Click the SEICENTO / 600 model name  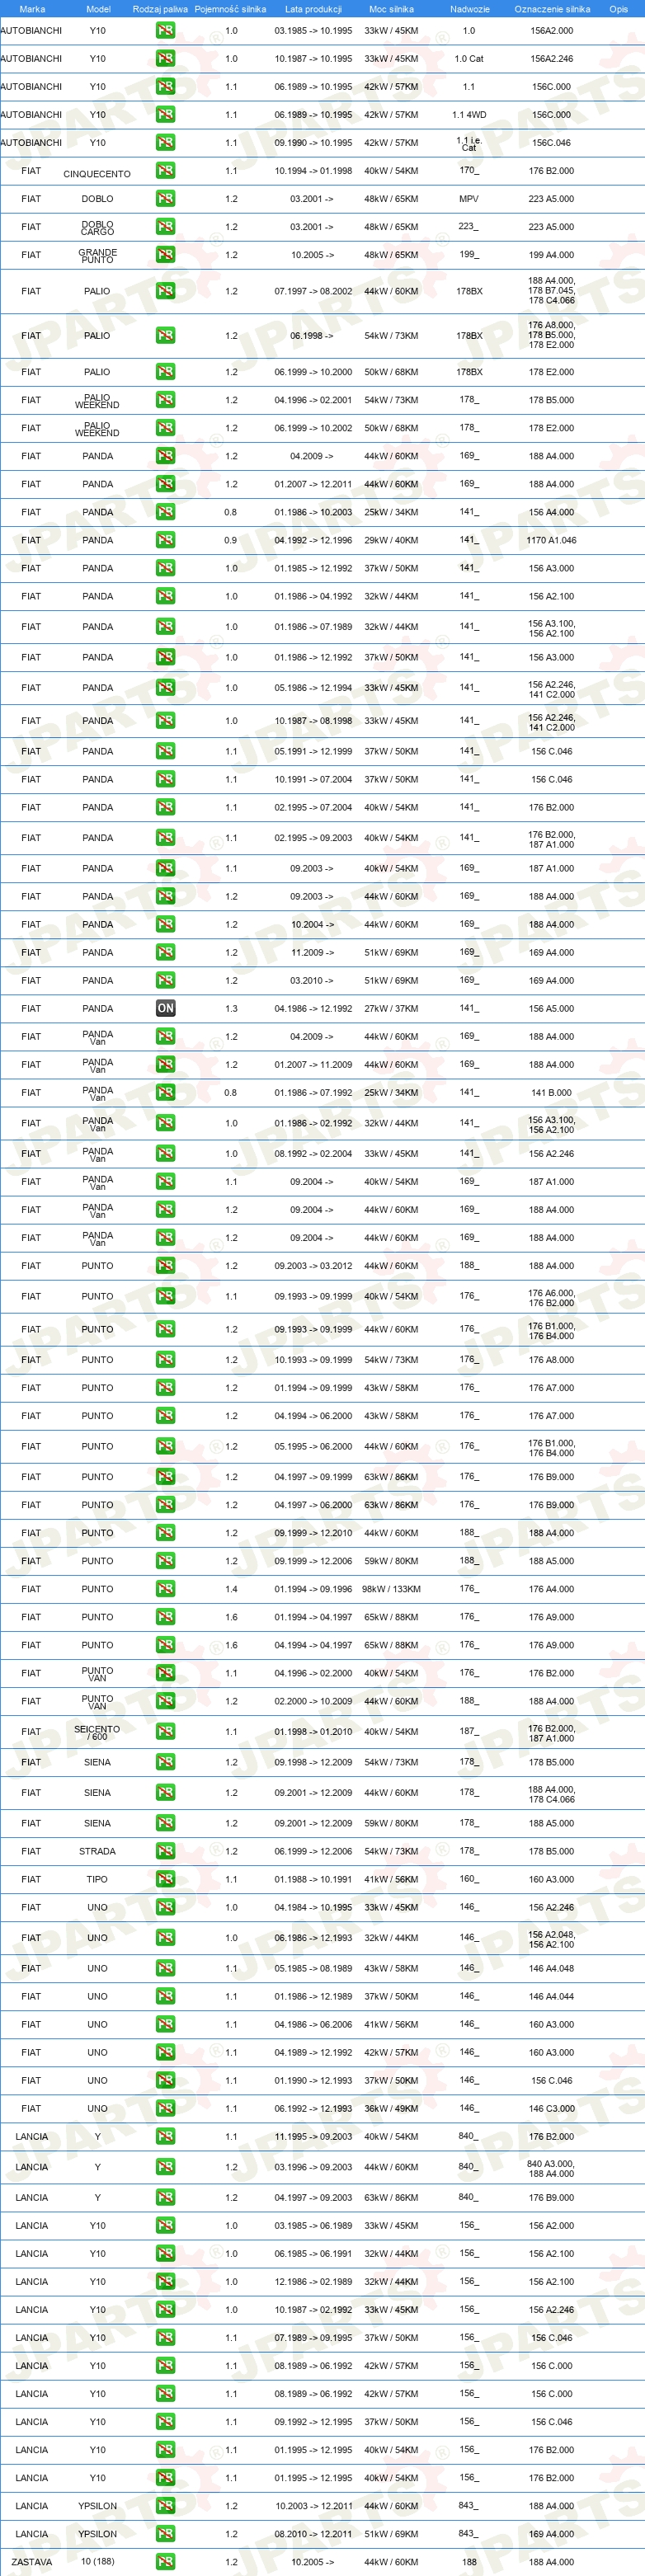97,1732
